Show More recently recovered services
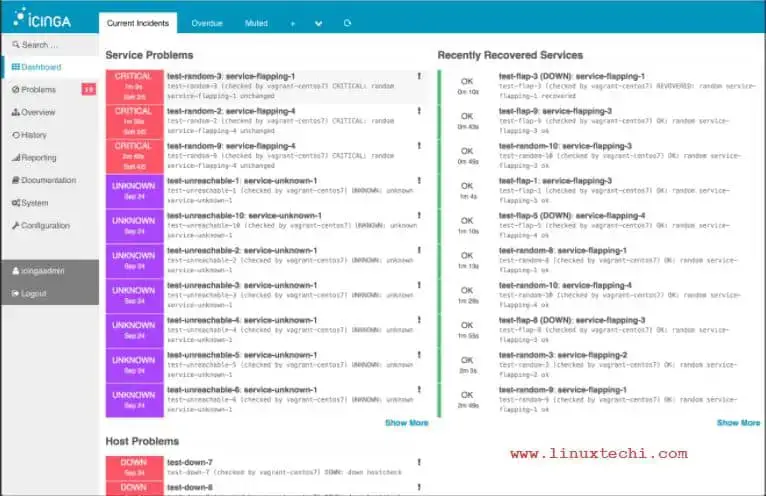Viewport: 766px width, 496px height. coord(738,423)
